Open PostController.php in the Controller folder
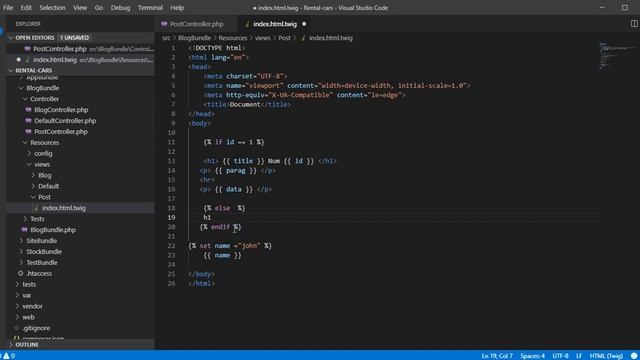 tap(61, 131)
